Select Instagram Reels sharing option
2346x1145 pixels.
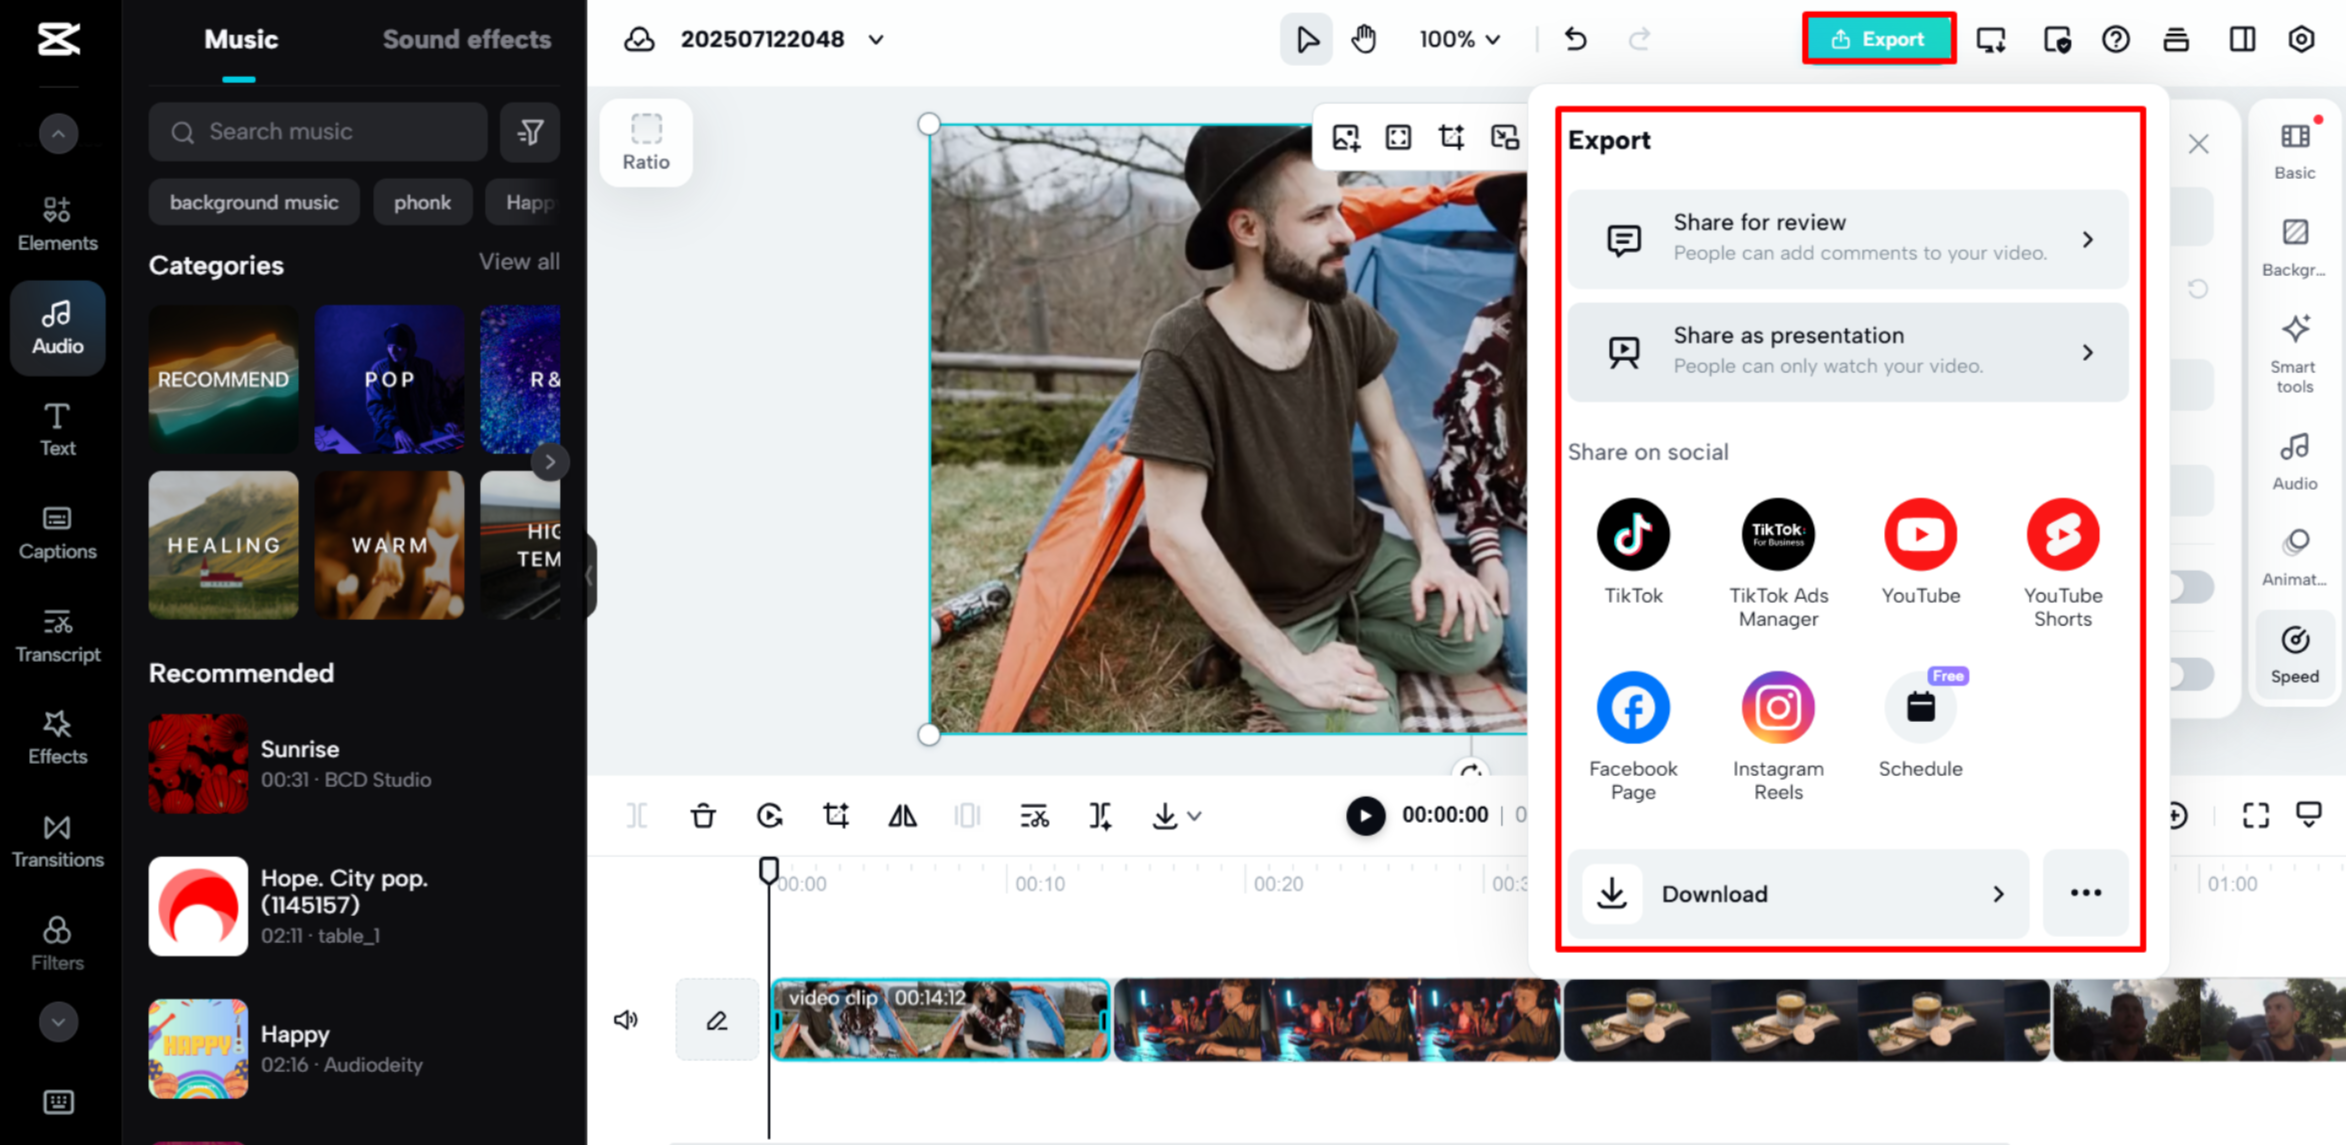click(x=1777, y=708)
